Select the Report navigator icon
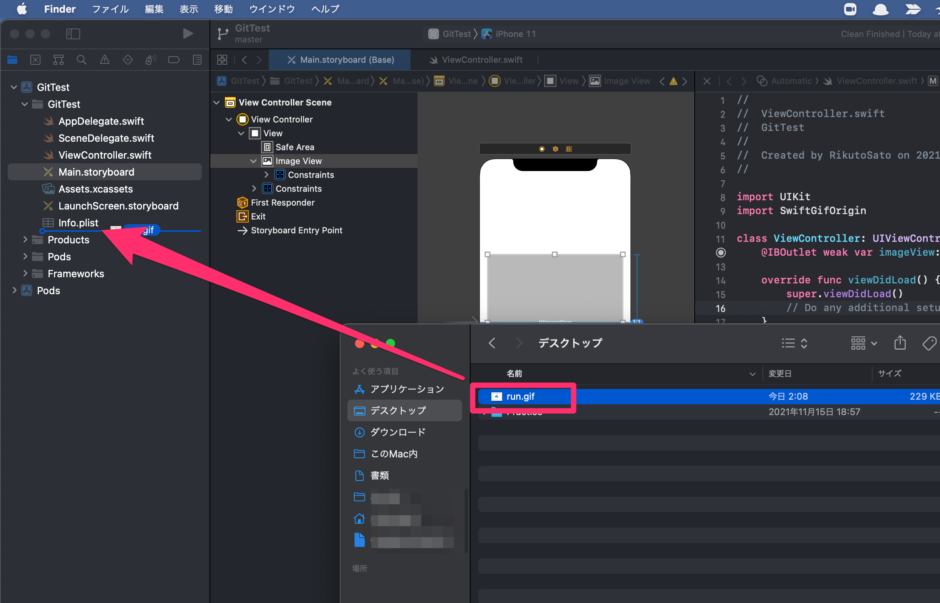 [196, 59]
